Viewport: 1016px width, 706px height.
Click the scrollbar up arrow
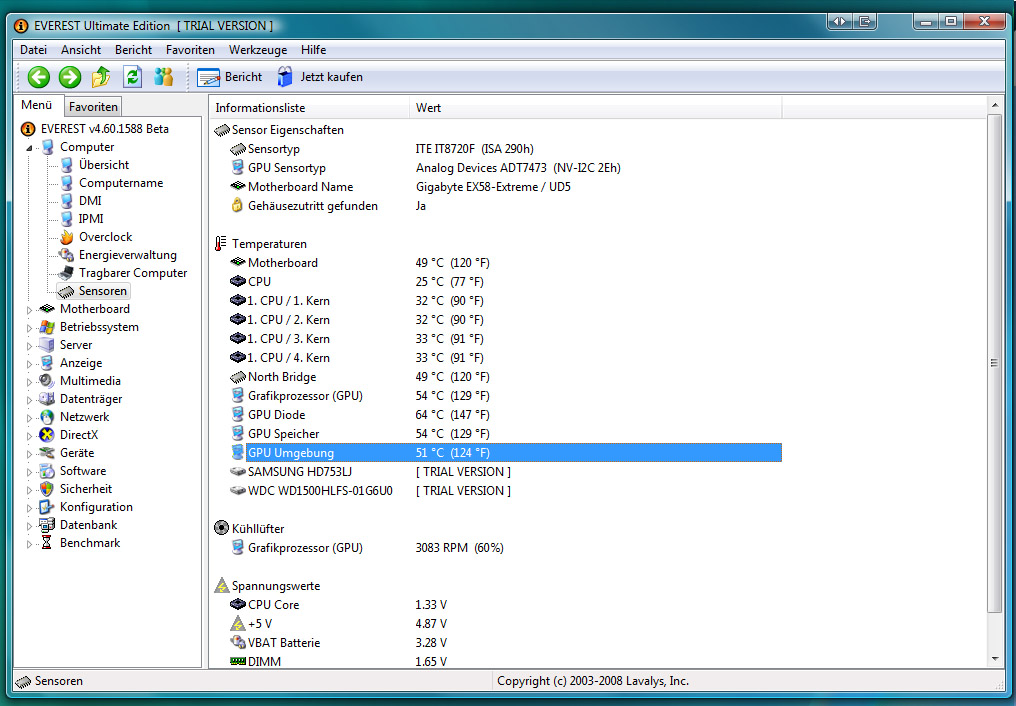tap(995, 105)
